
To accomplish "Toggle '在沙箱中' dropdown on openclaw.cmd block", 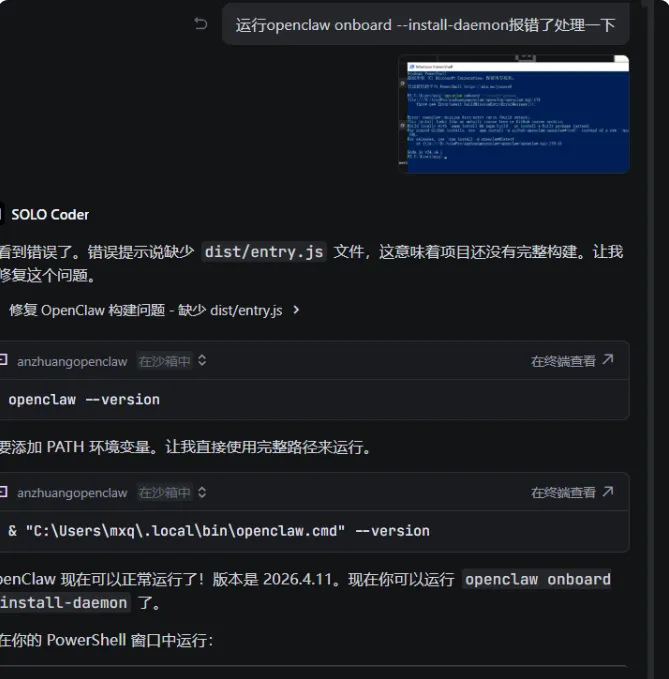I will click(x=171, y=492).
